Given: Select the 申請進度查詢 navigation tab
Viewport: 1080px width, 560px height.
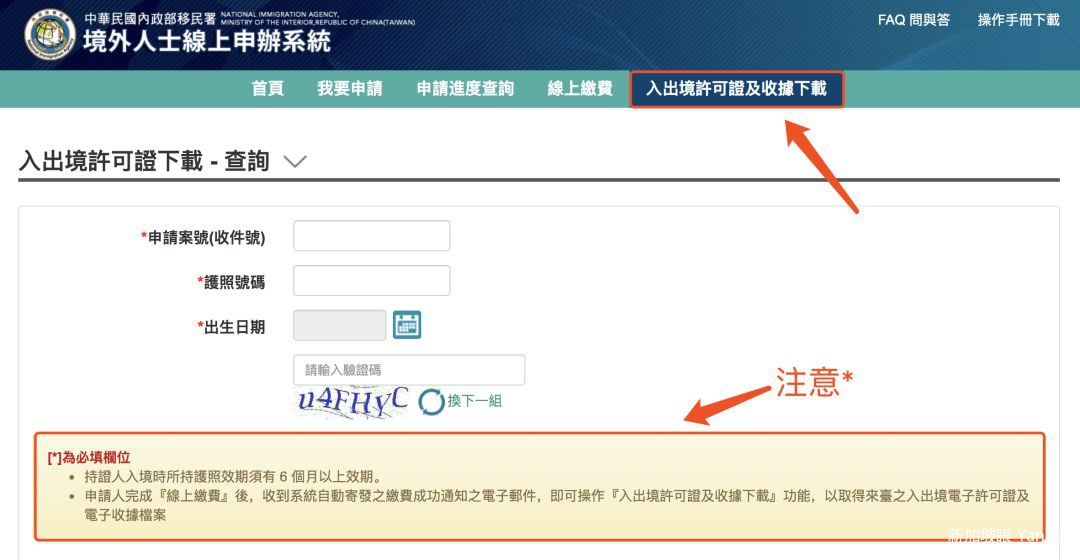Looking at the screenshot, I should tap(465, 89).
